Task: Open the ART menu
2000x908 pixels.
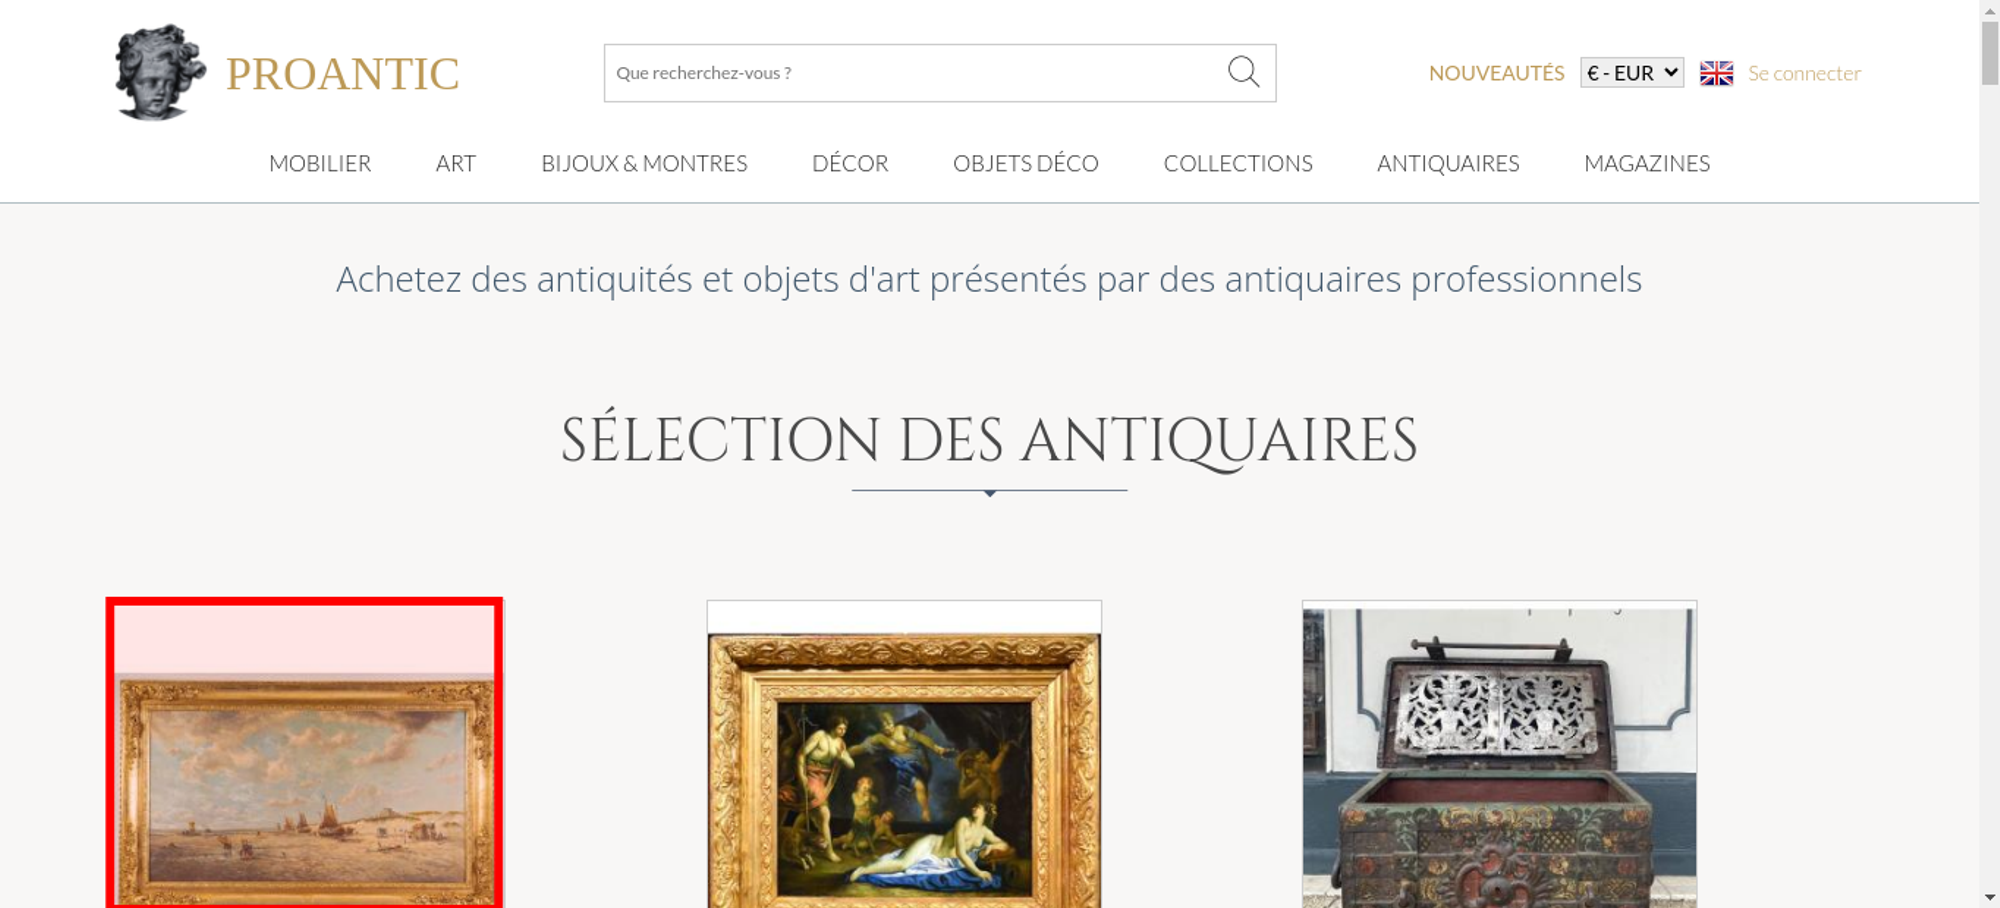Action: click(456, 163)
